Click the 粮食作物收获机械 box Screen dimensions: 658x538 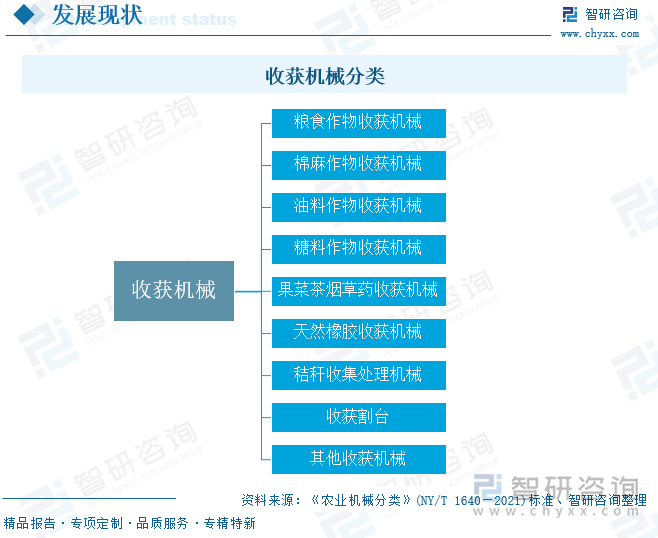(x=358, y=123)
